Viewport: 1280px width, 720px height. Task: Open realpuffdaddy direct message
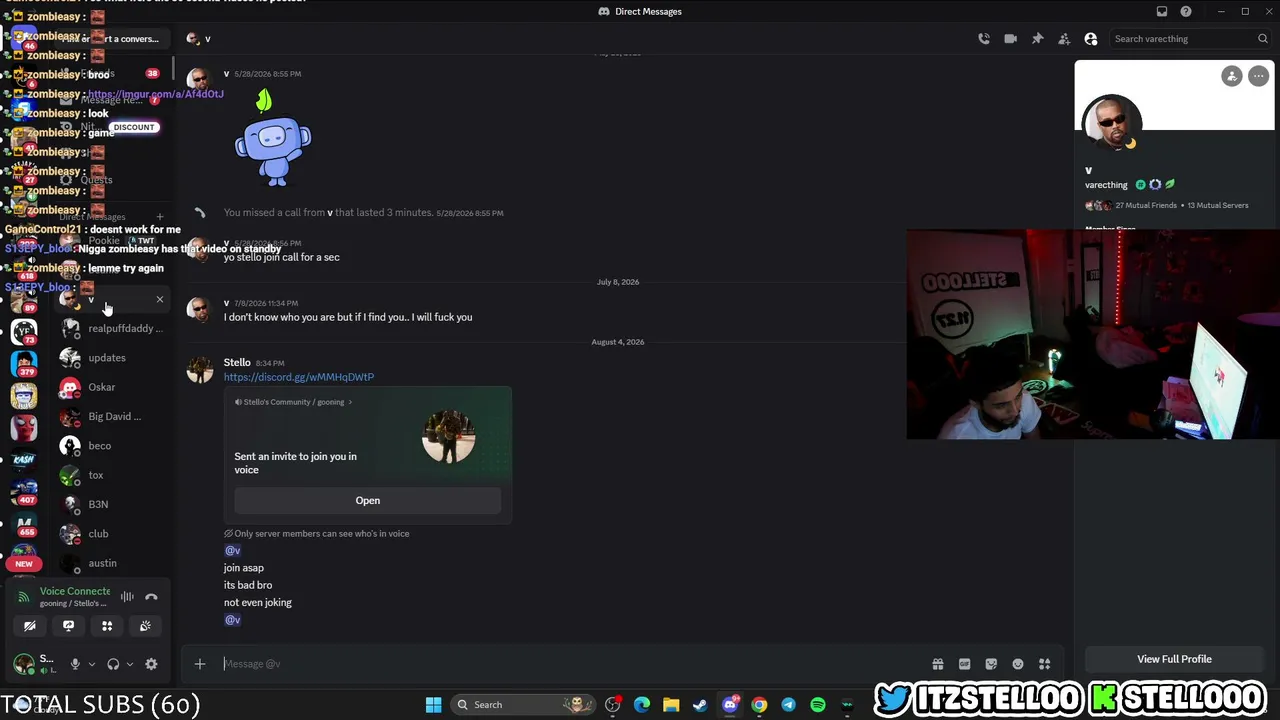click(112, 328)
